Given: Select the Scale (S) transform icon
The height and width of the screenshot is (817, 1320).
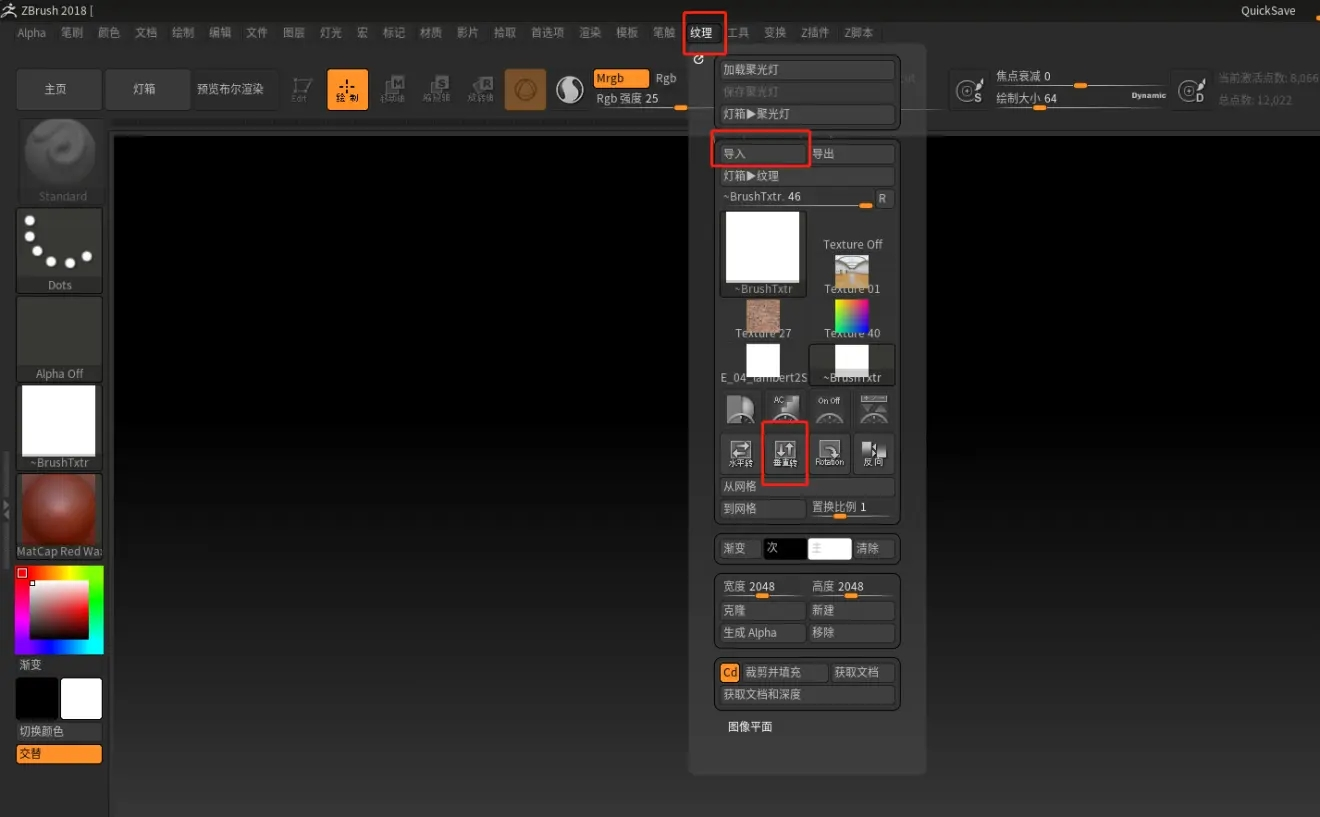Looking at the screenshot, I should [436, 89].
